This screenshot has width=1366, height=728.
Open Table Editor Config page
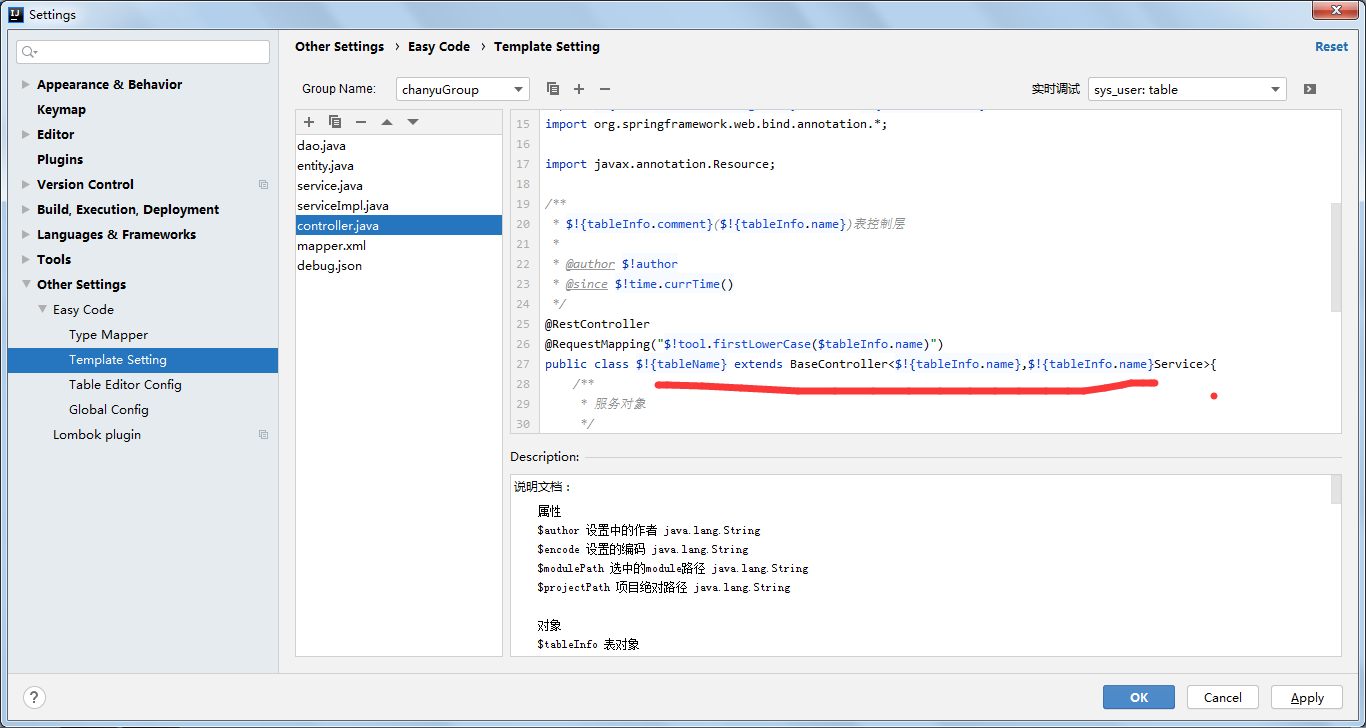(x=125, y=384)
